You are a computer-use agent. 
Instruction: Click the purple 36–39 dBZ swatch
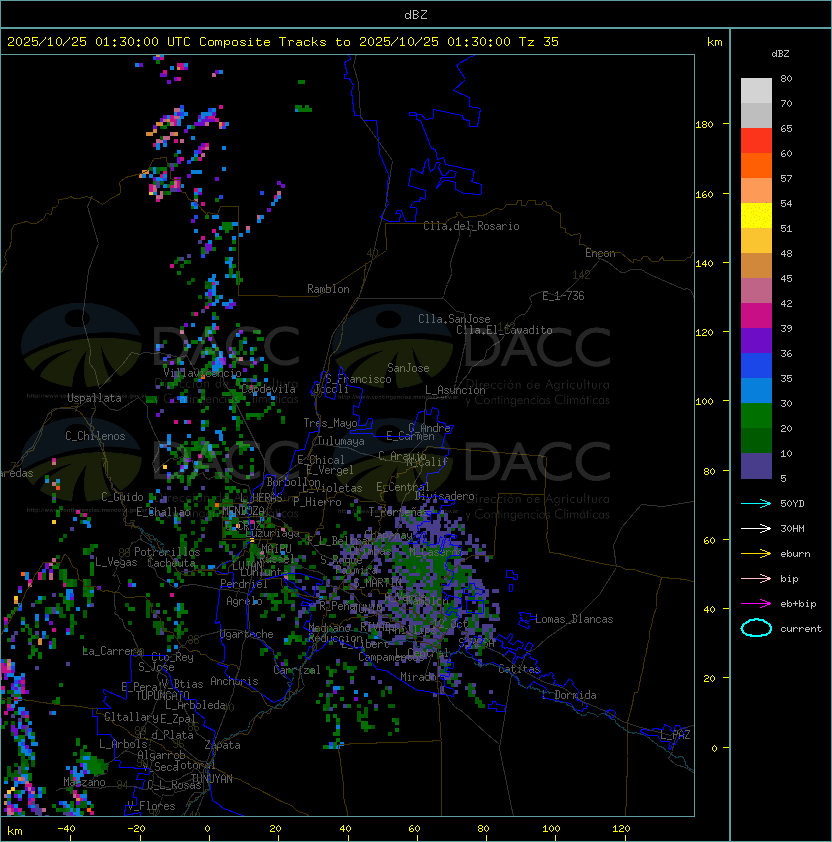756,340
